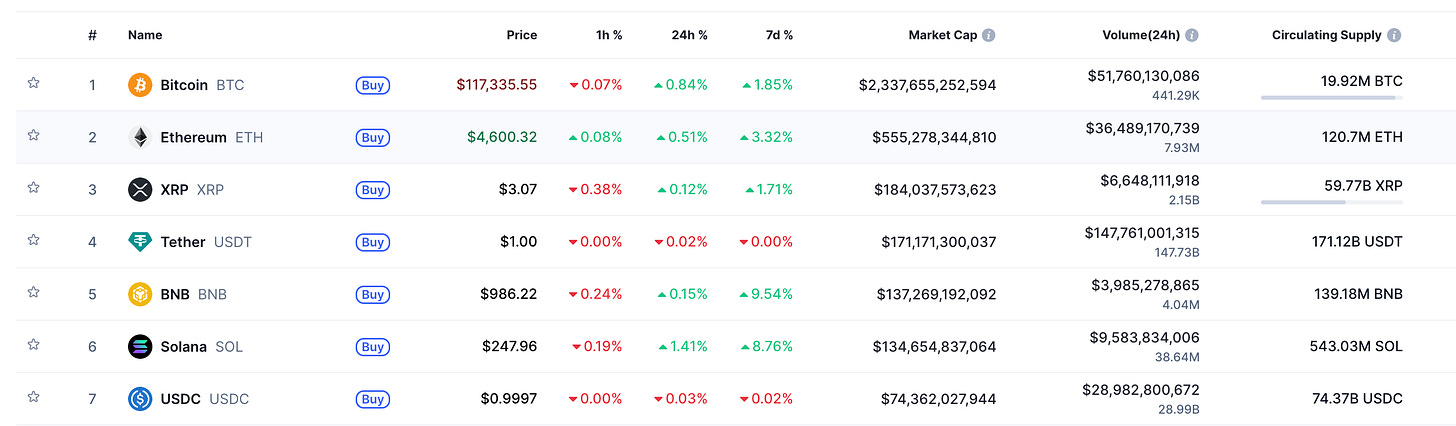Click 543.03M SOL supply value
Image resolution: width=1456 pixels, height=426 pixels.
click(x=1358, y=346)
